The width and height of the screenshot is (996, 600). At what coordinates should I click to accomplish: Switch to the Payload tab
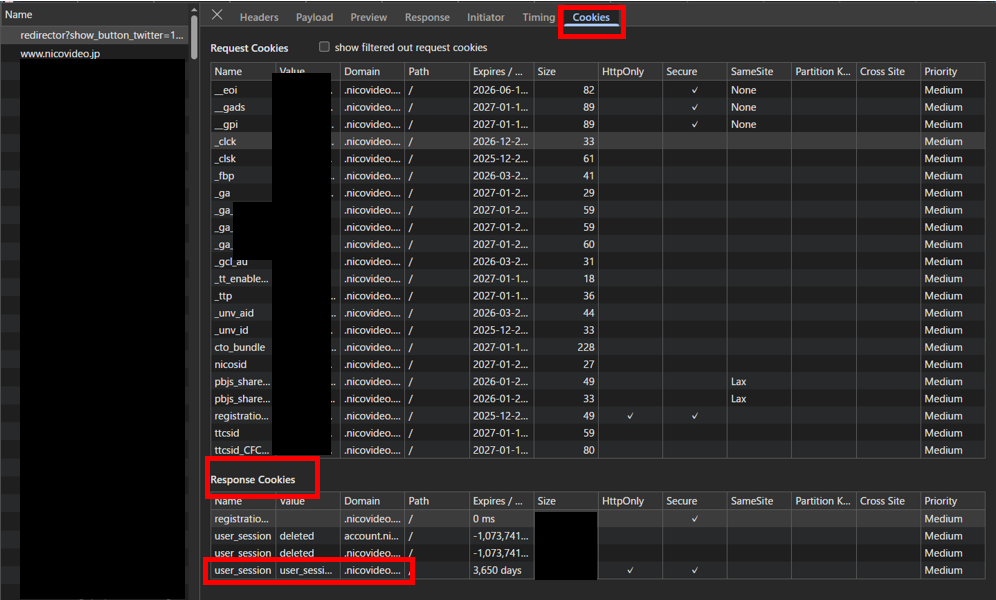coord(314,17)
